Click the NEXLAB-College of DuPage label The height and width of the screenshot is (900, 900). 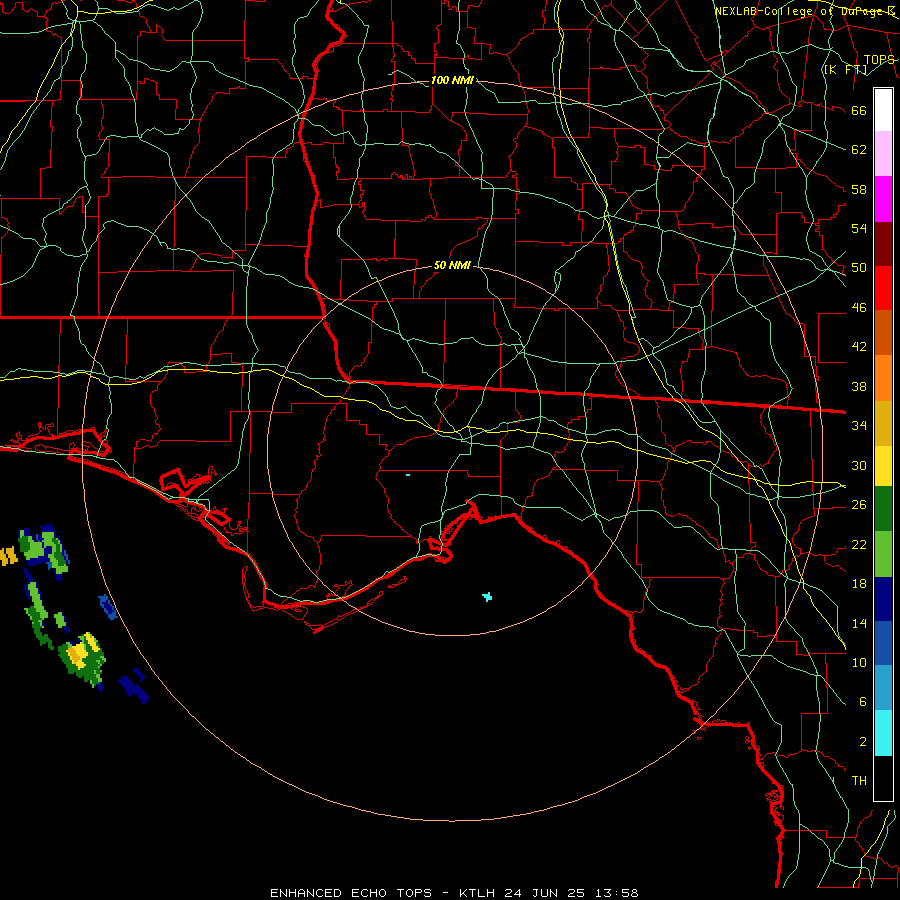[x=804, y=11]
